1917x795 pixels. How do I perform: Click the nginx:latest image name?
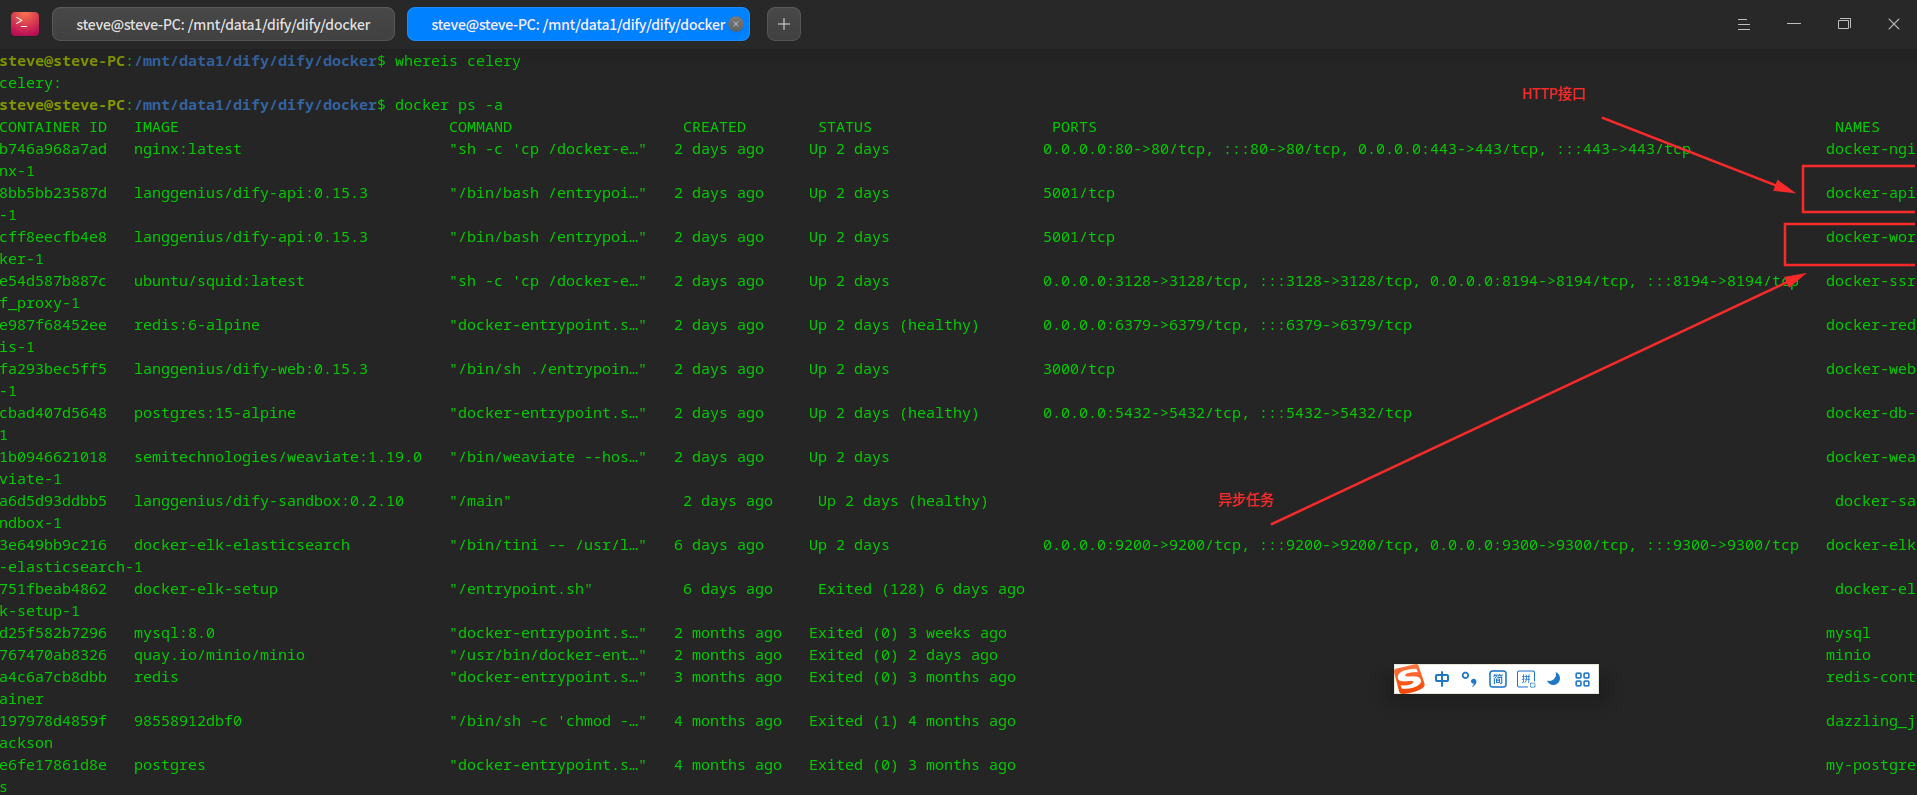(188, 149)
